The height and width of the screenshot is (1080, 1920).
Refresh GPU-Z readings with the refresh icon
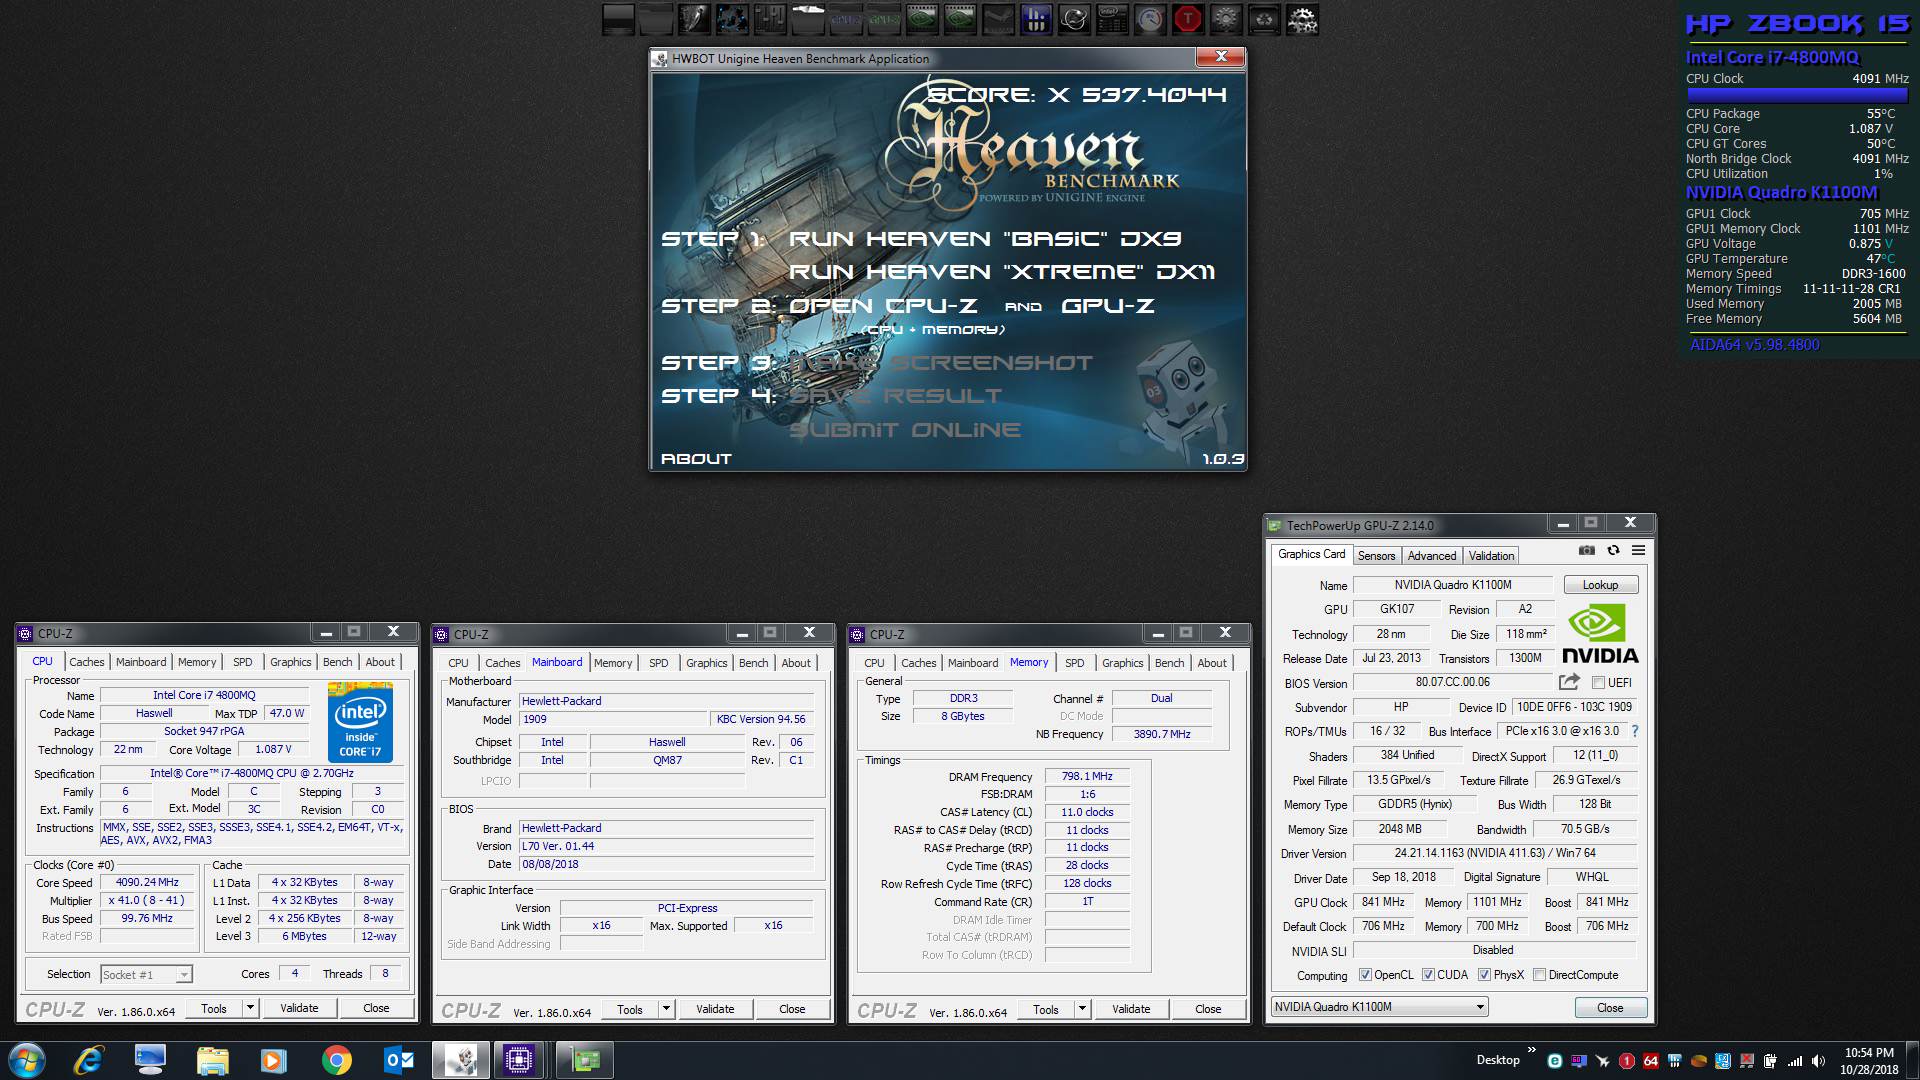point(1613,550)
